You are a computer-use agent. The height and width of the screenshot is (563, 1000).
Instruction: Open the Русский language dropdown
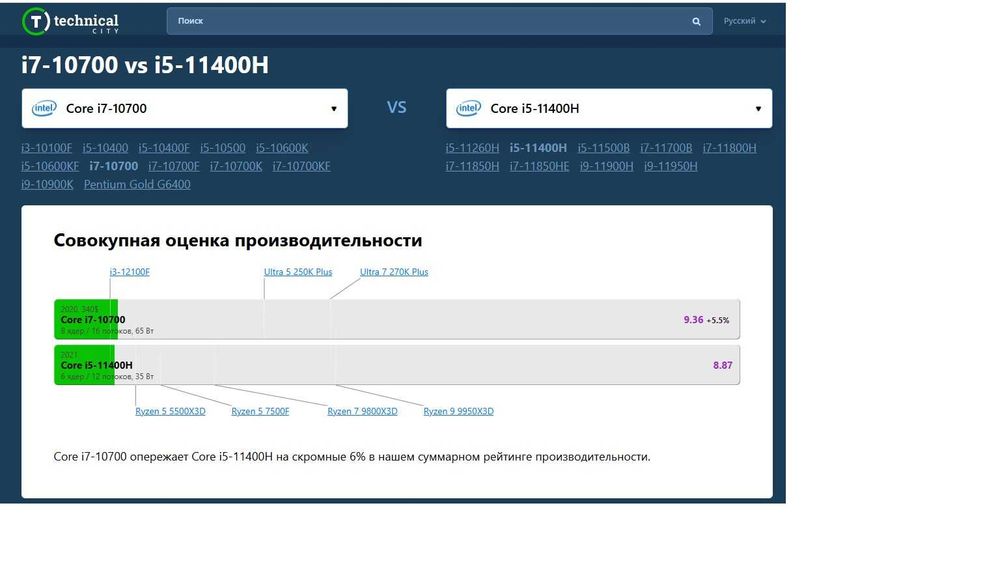tap(744, 21)
